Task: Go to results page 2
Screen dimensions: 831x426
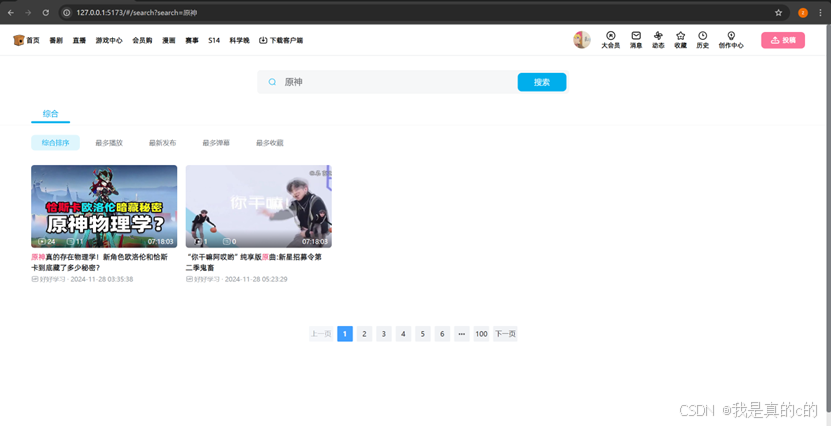Action: pyautogui.click(x=364, y=334)
